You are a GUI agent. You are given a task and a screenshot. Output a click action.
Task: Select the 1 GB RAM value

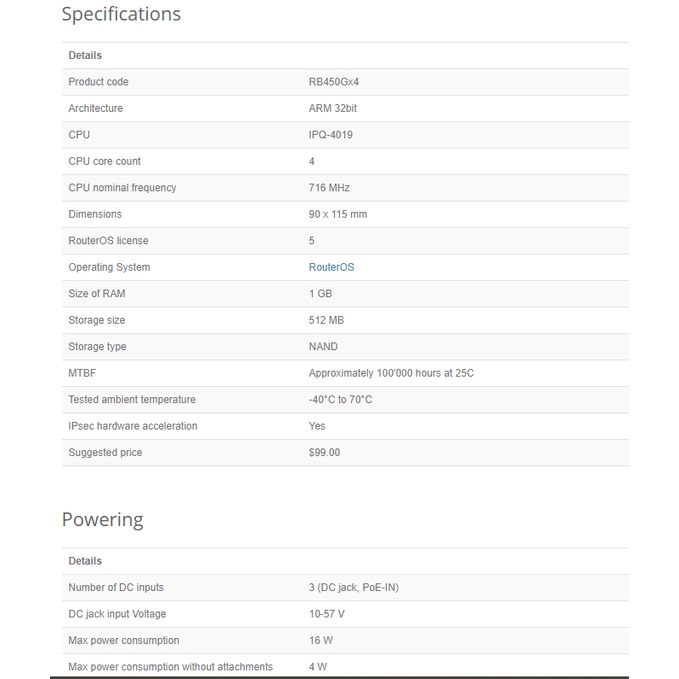point(320,294)
